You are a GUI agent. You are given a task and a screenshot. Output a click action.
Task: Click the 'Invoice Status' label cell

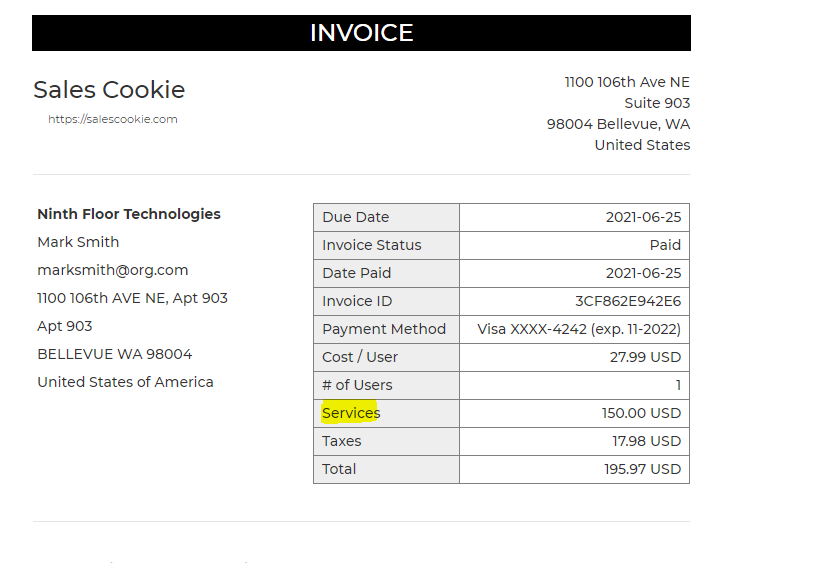point(386,245)
